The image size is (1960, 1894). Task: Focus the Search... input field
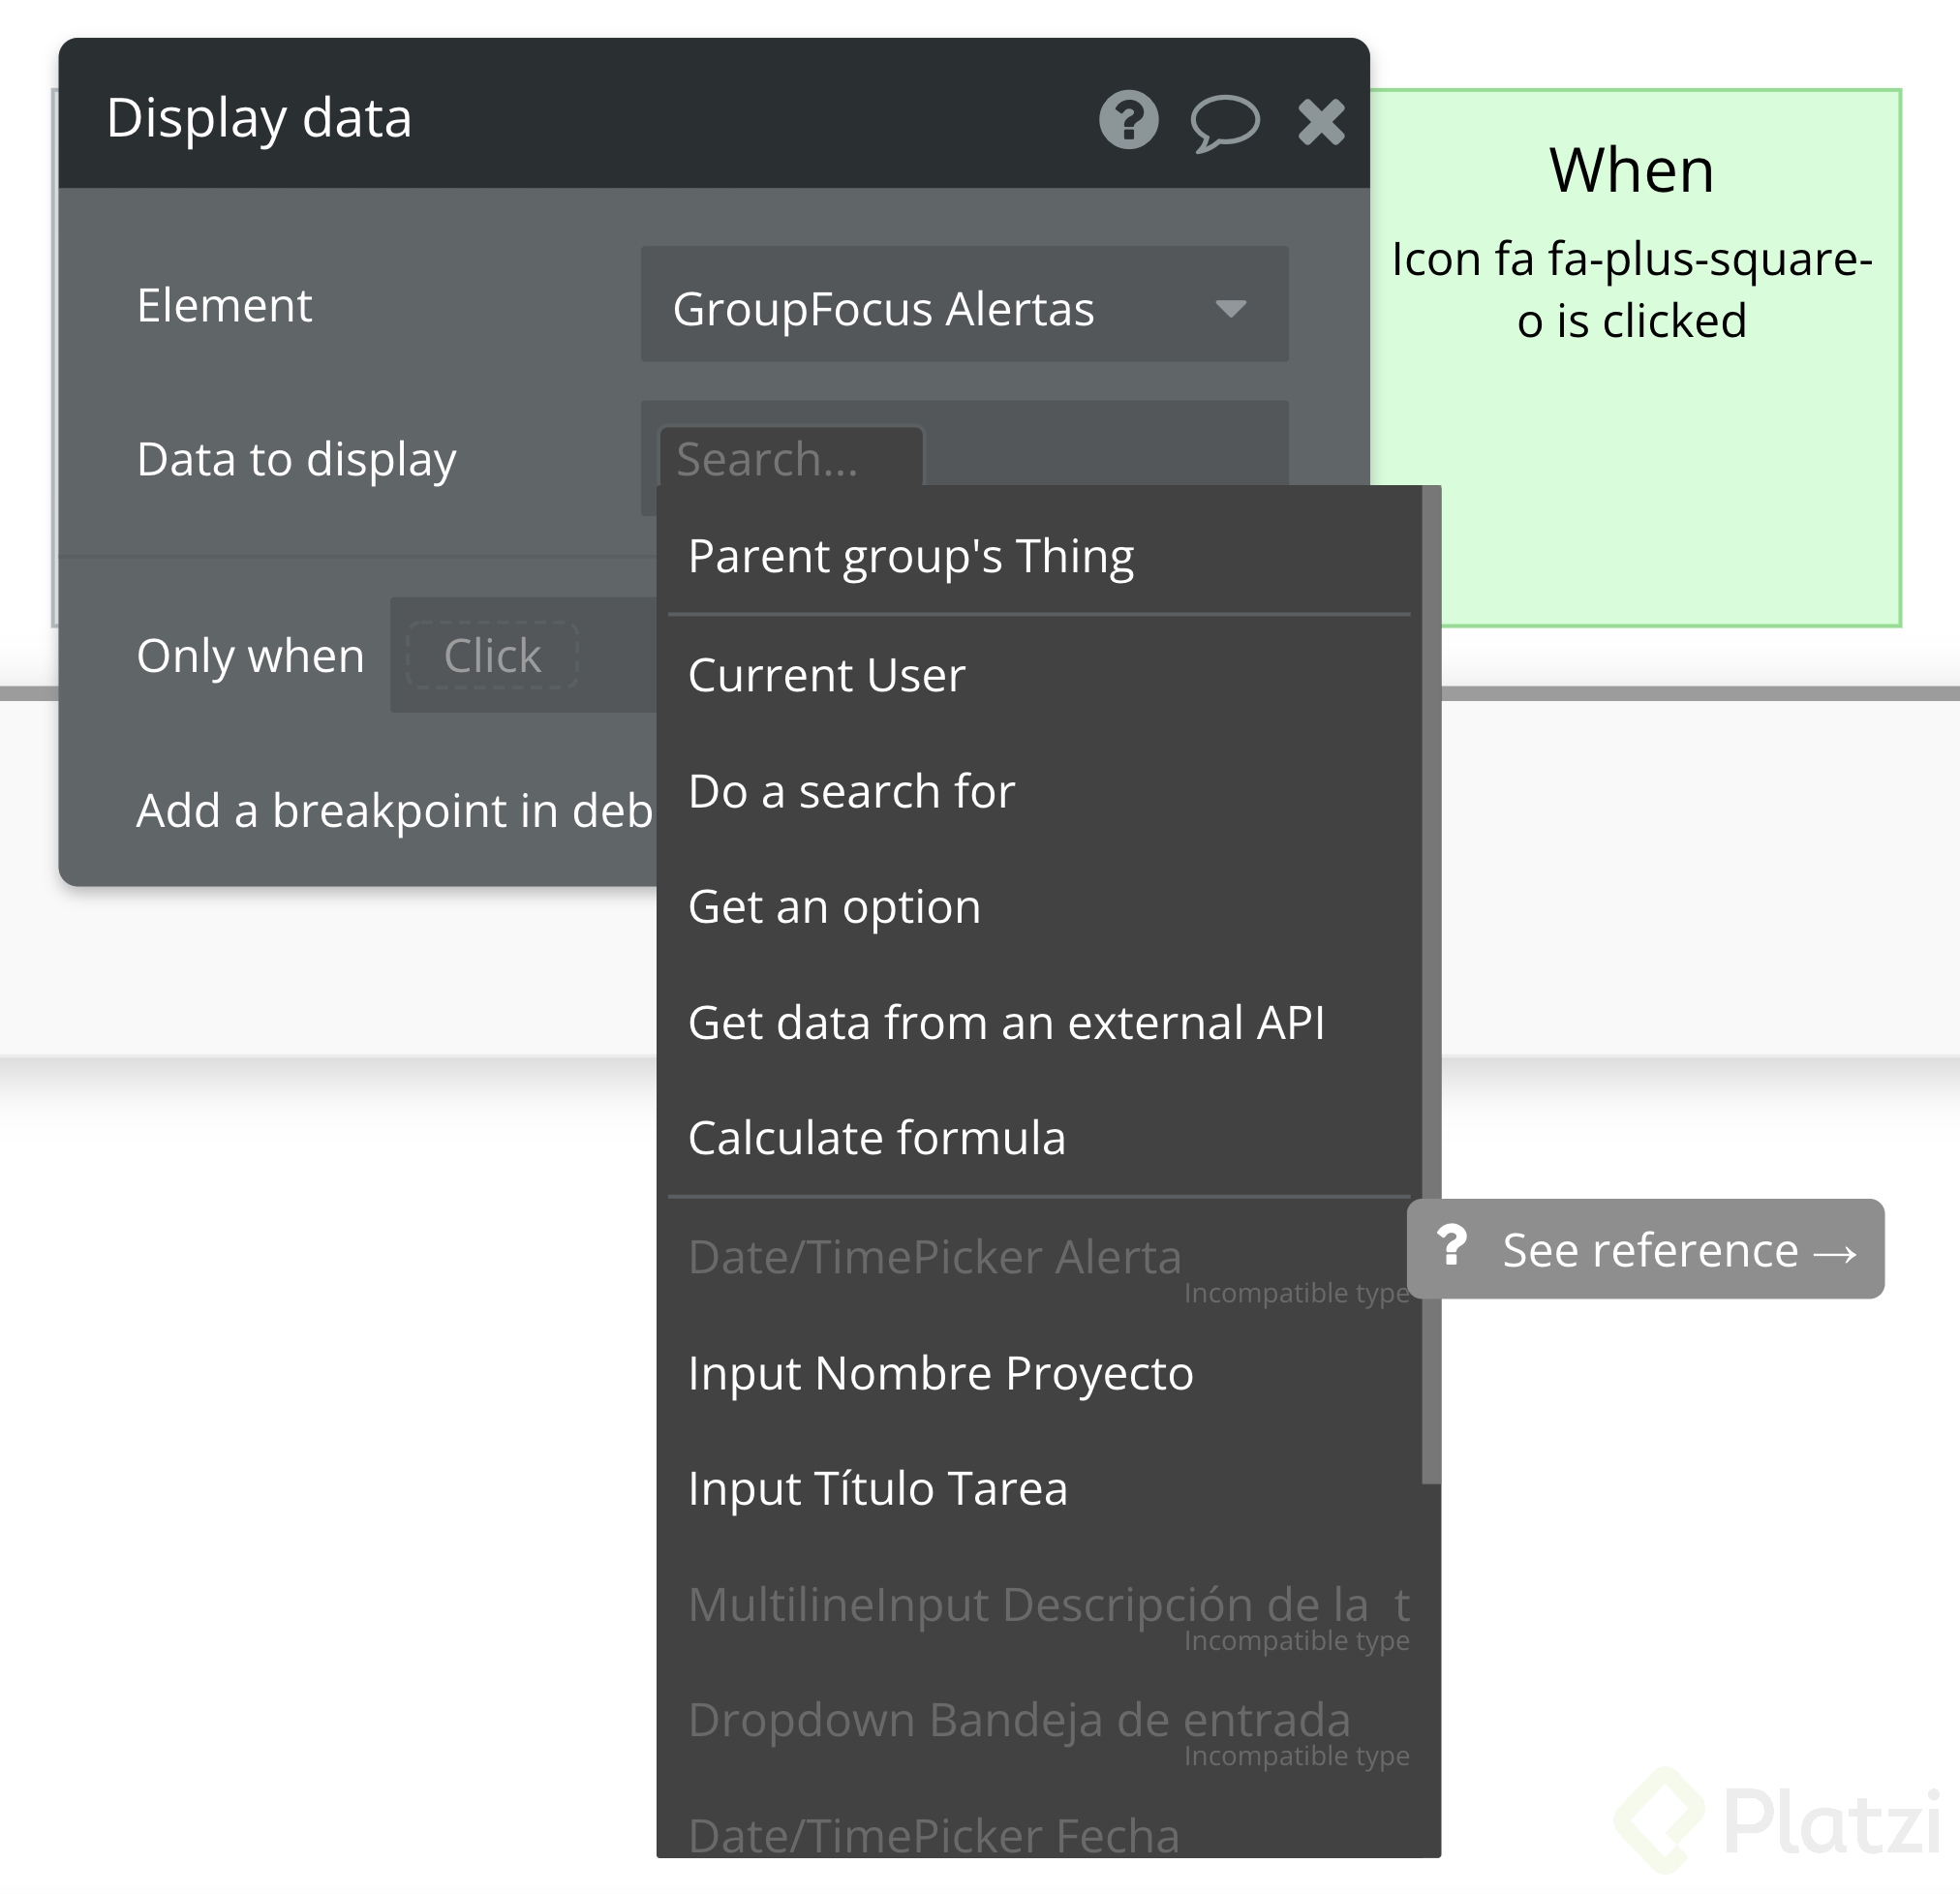click(790, 459)
